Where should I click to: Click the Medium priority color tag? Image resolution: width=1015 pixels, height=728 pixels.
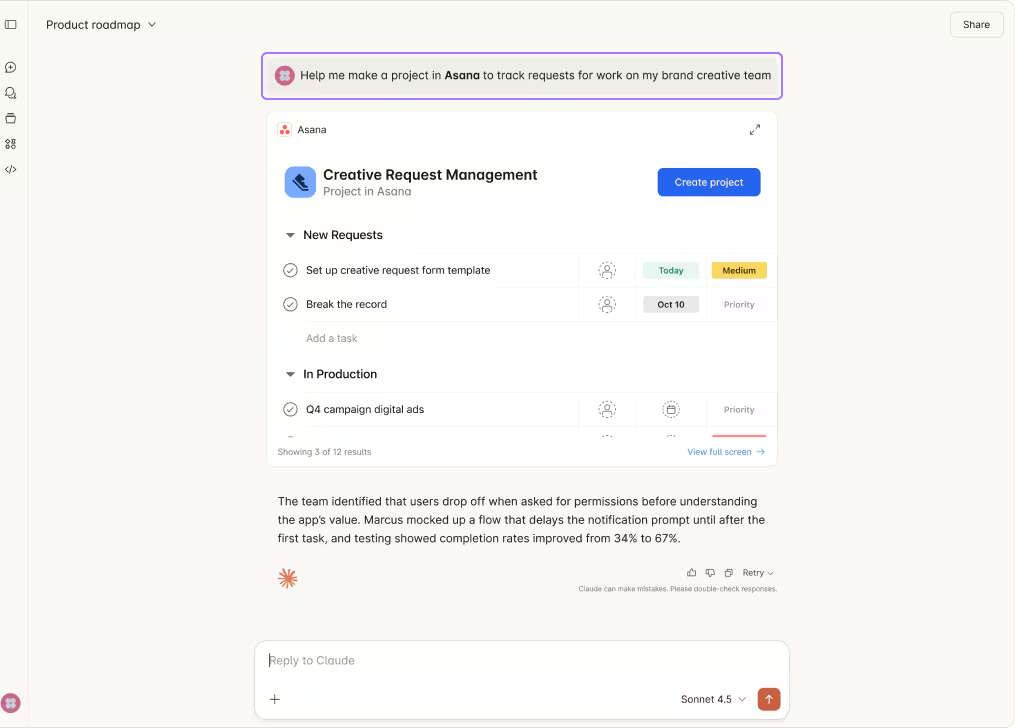(738, 270)
